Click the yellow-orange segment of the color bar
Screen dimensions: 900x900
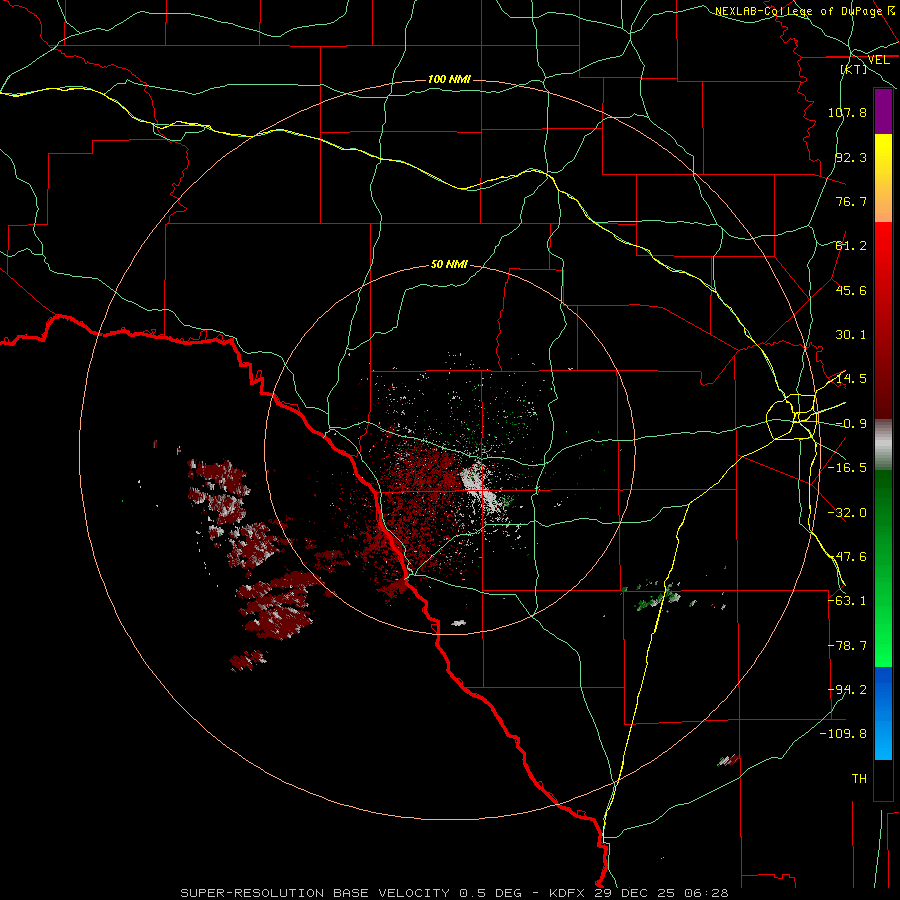point(883,178)
